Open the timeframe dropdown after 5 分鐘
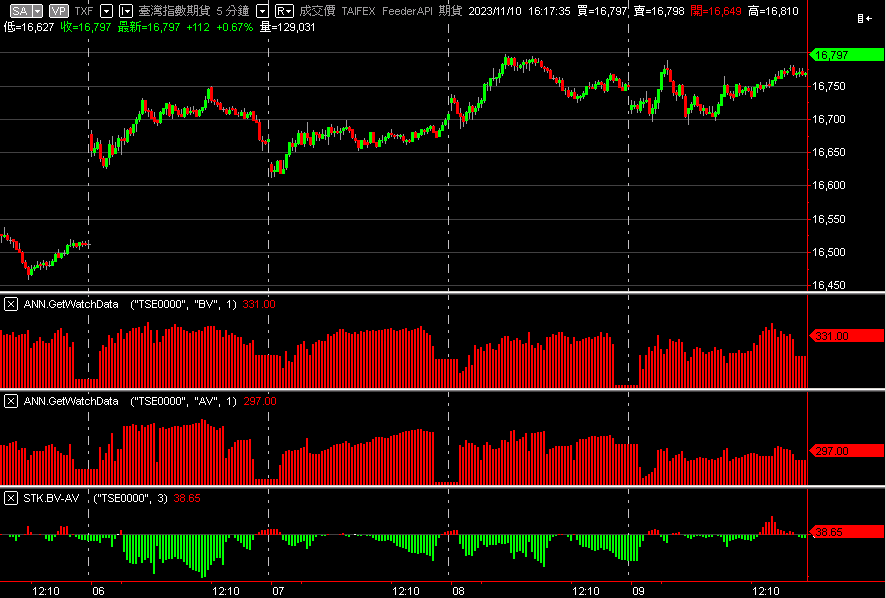 (x=262, y=11)
